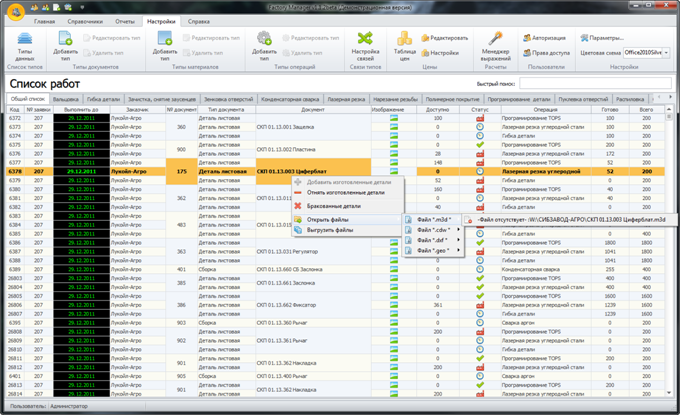
Task: Expand the Файл *.dxf submenu arrow
Action: (x=458, y=240)
